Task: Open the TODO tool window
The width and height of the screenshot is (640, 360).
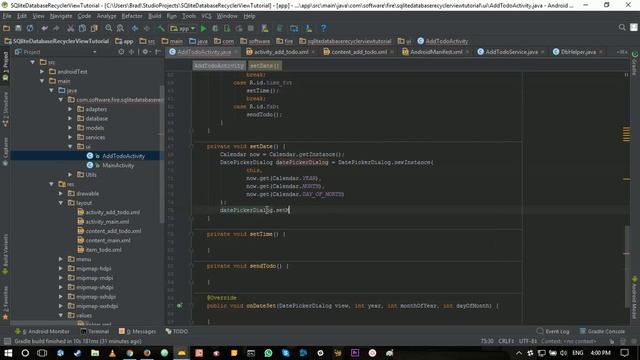Action: pyautogui.click(x=177, y=331)
